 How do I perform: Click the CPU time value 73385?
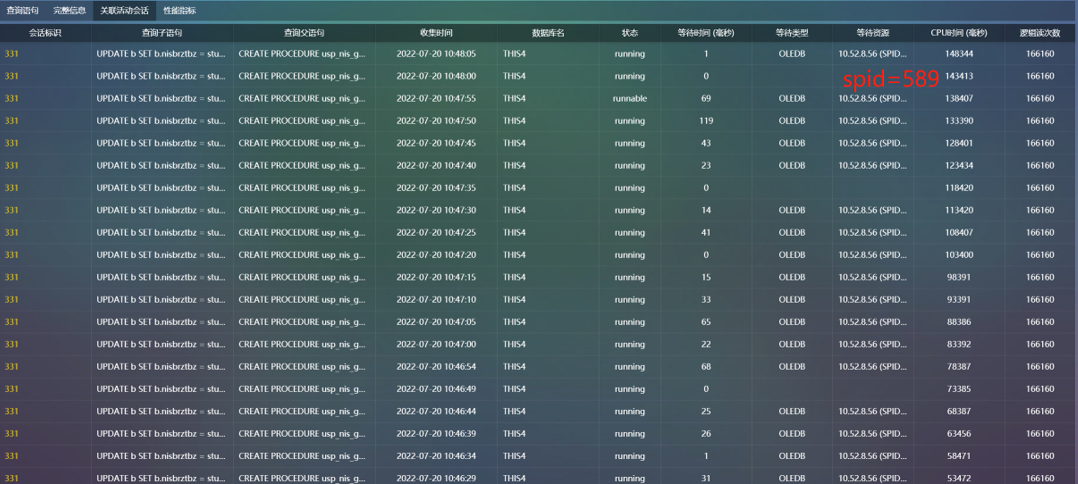point(959,388)
